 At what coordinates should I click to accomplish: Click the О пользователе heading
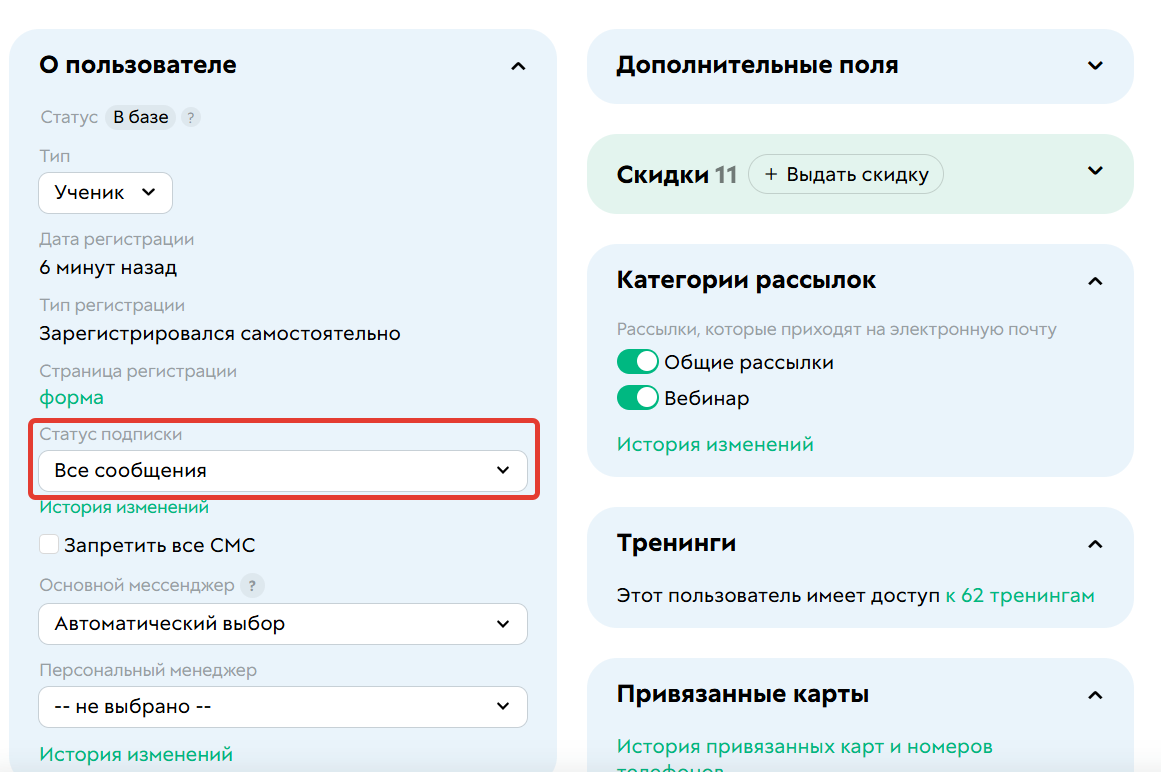tap(138, 65)
